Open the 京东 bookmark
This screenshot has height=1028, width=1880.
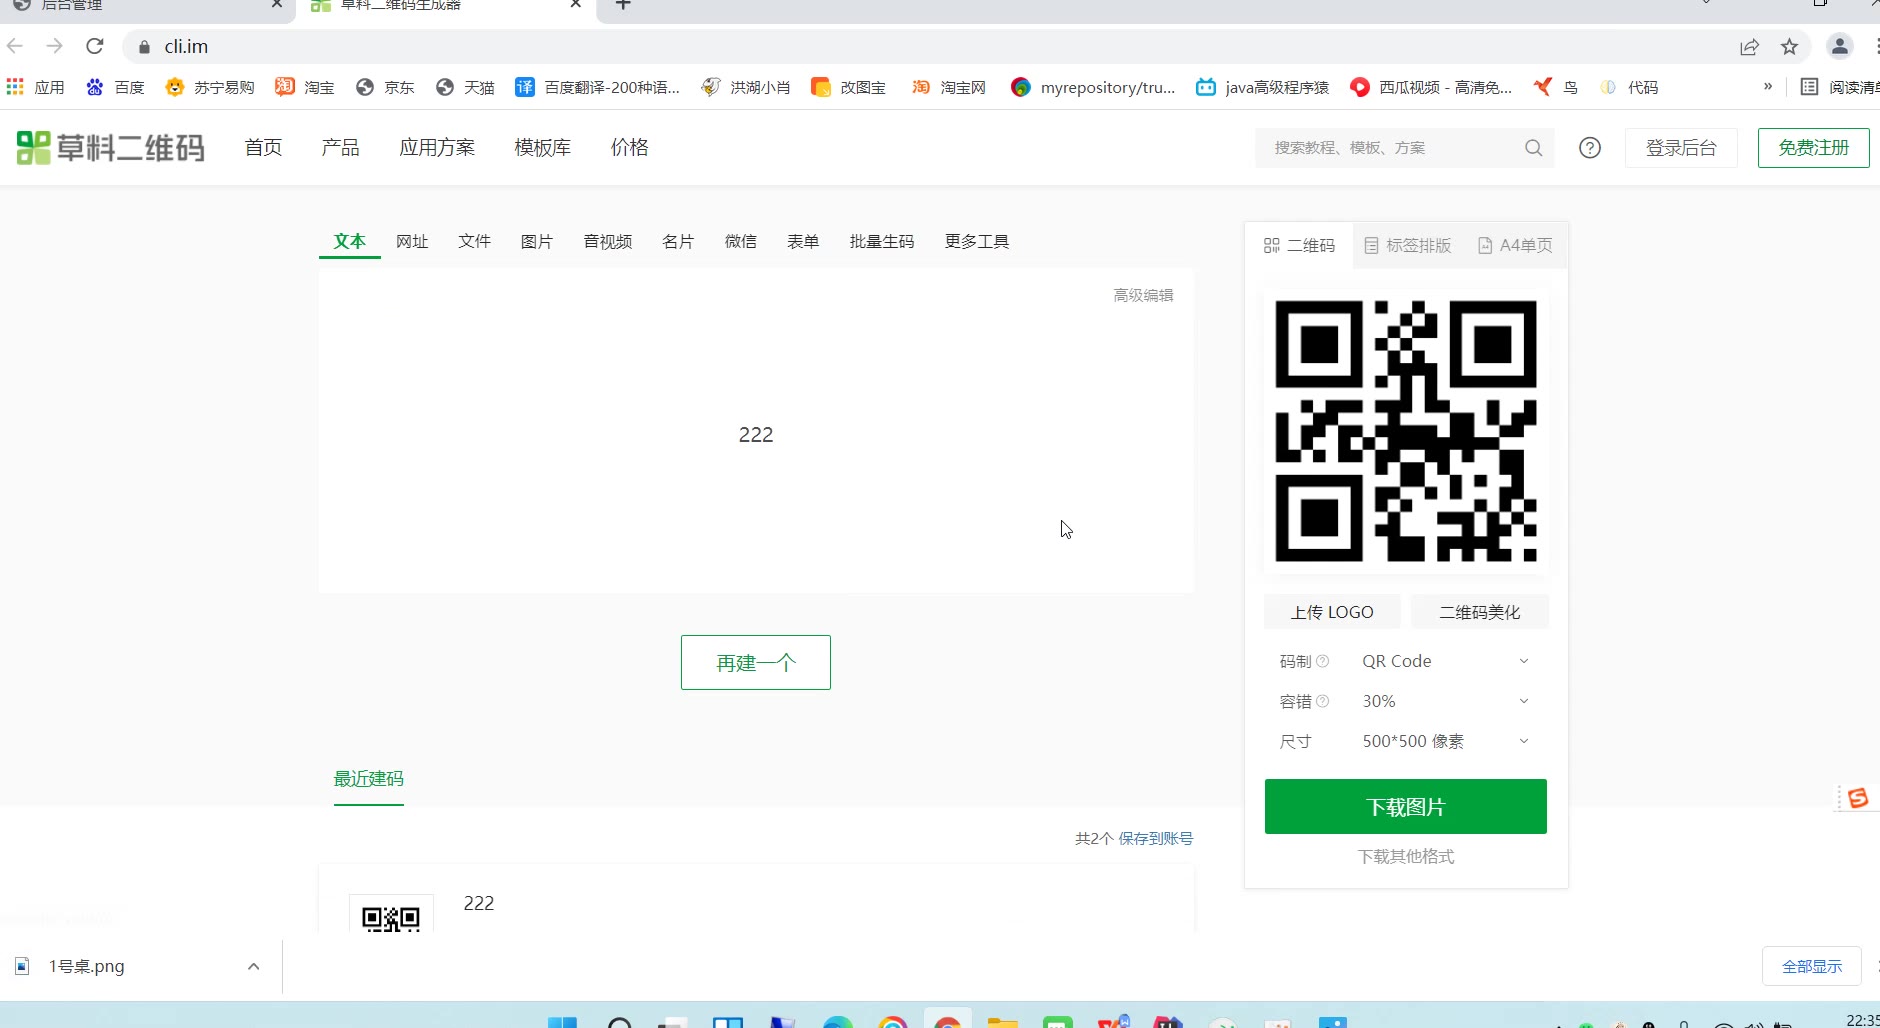385,87
